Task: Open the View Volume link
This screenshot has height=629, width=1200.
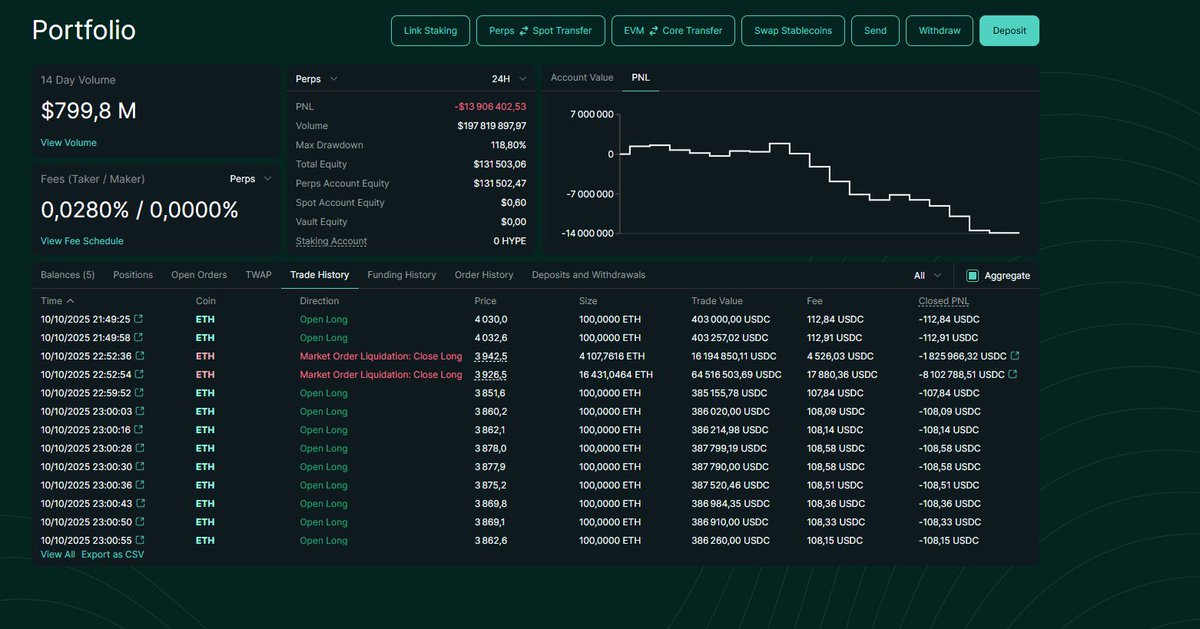Action: click(69, 143)
